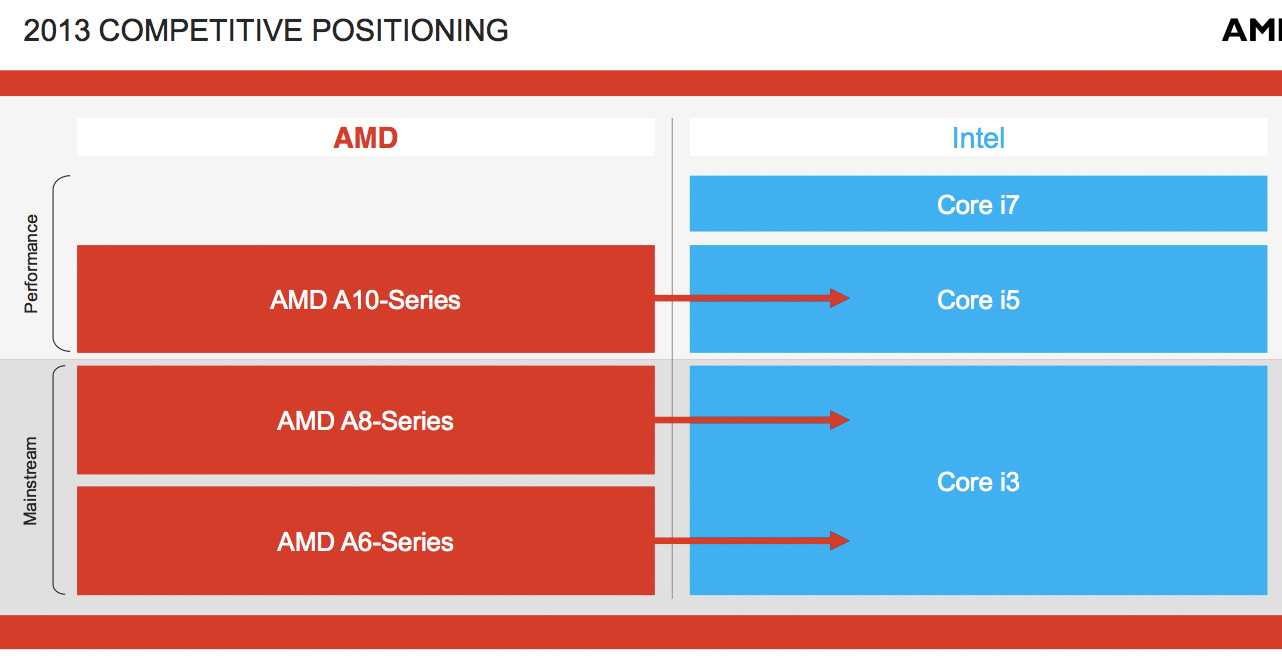The width and height of the screenshot is (1282, 663).
Task: Click the Performance tier curly bracket
Action: click(x=60, y=264)
